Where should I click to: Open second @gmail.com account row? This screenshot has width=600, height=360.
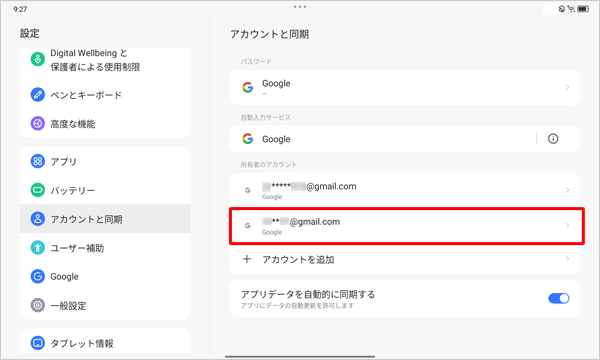tap(405, 226)
